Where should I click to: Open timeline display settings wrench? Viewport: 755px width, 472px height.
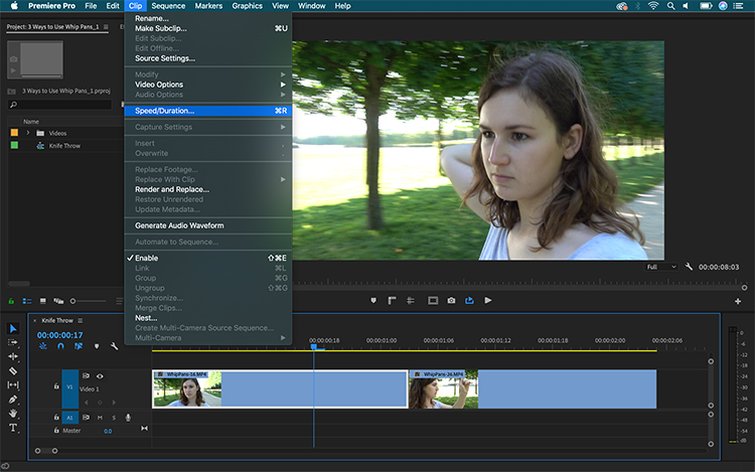(114, 347)
